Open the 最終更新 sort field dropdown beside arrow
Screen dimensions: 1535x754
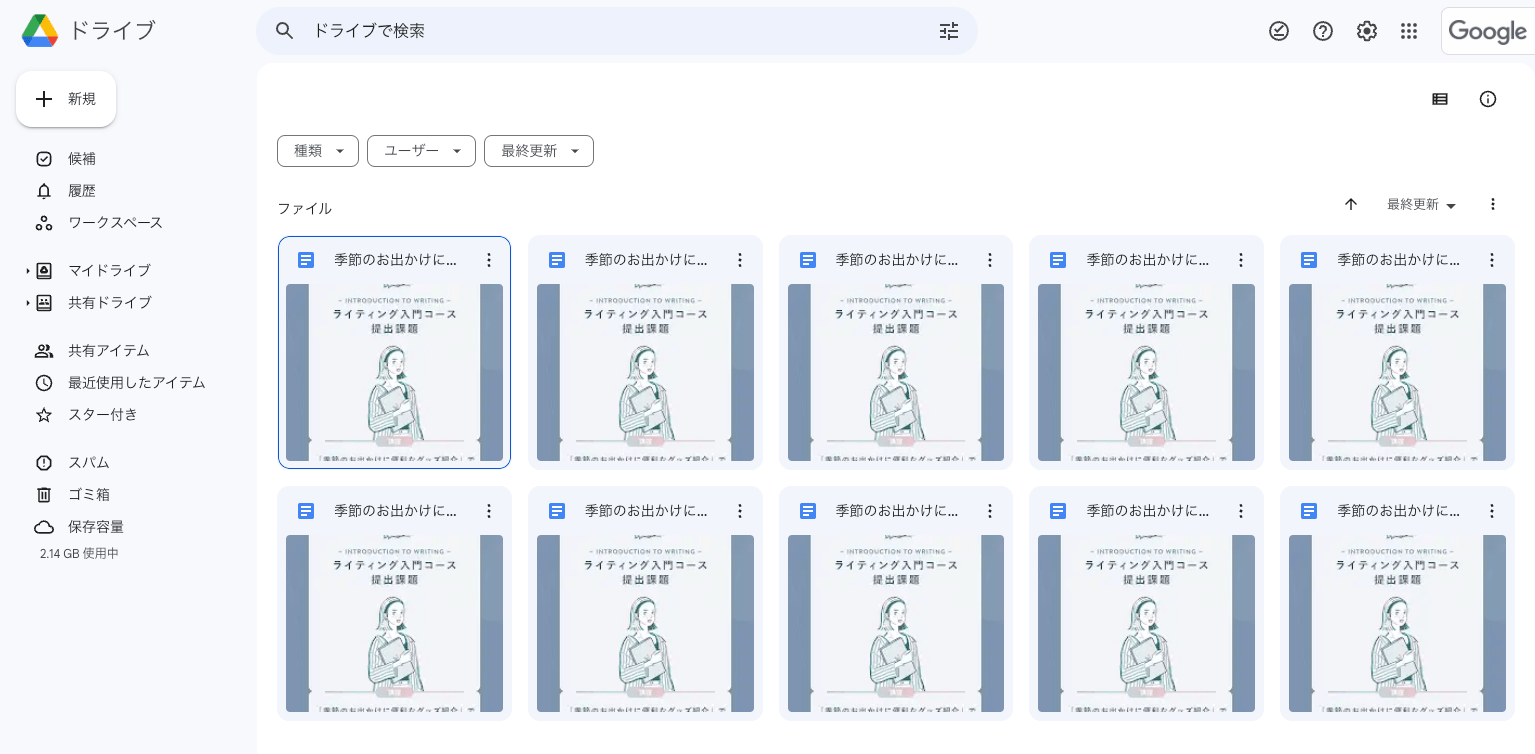1422,205
